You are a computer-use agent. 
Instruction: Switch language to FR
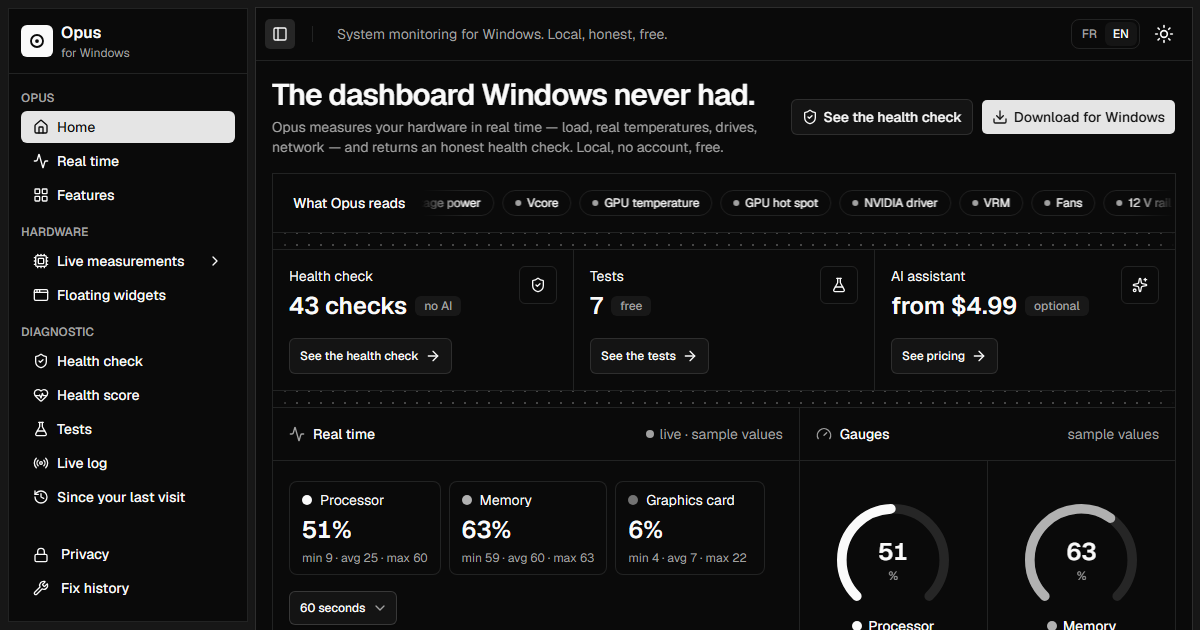1089,34
